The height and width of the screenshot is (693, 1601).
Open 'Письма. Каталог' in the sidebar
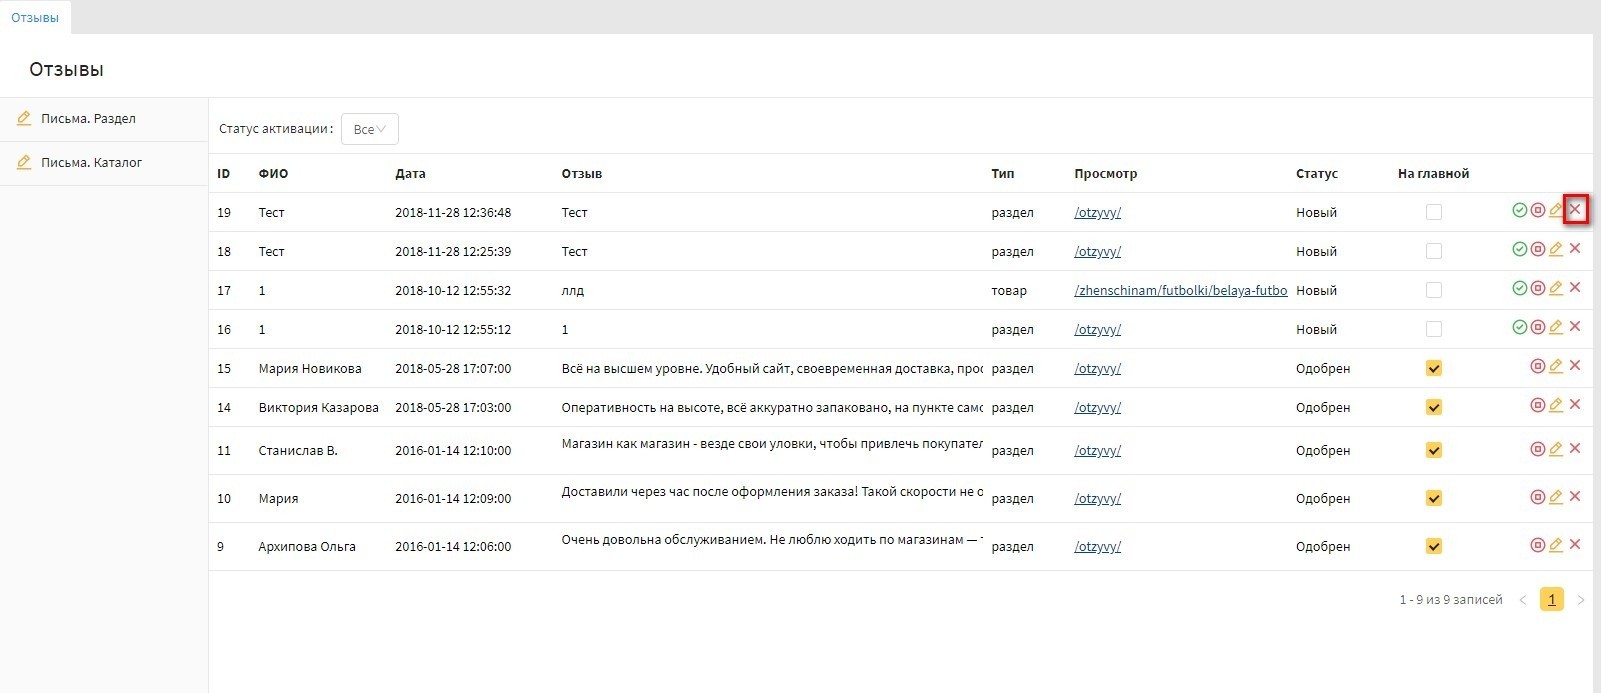[x=91, y=162]
